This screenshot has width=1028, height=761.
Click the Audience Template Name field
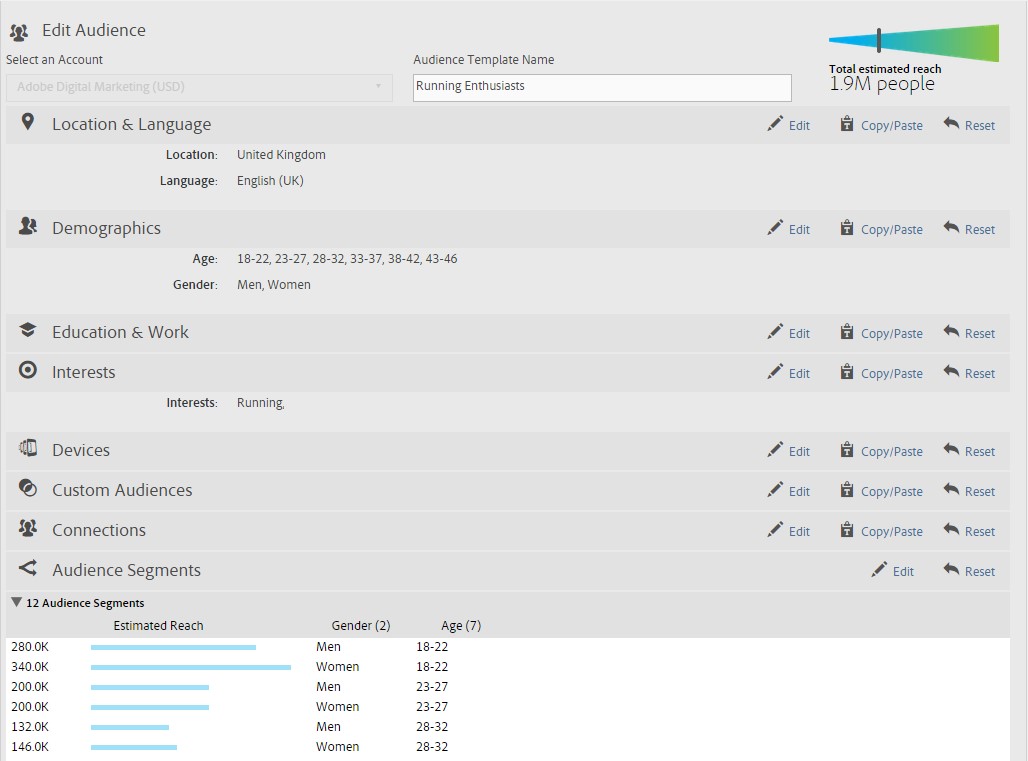[602, 87]
